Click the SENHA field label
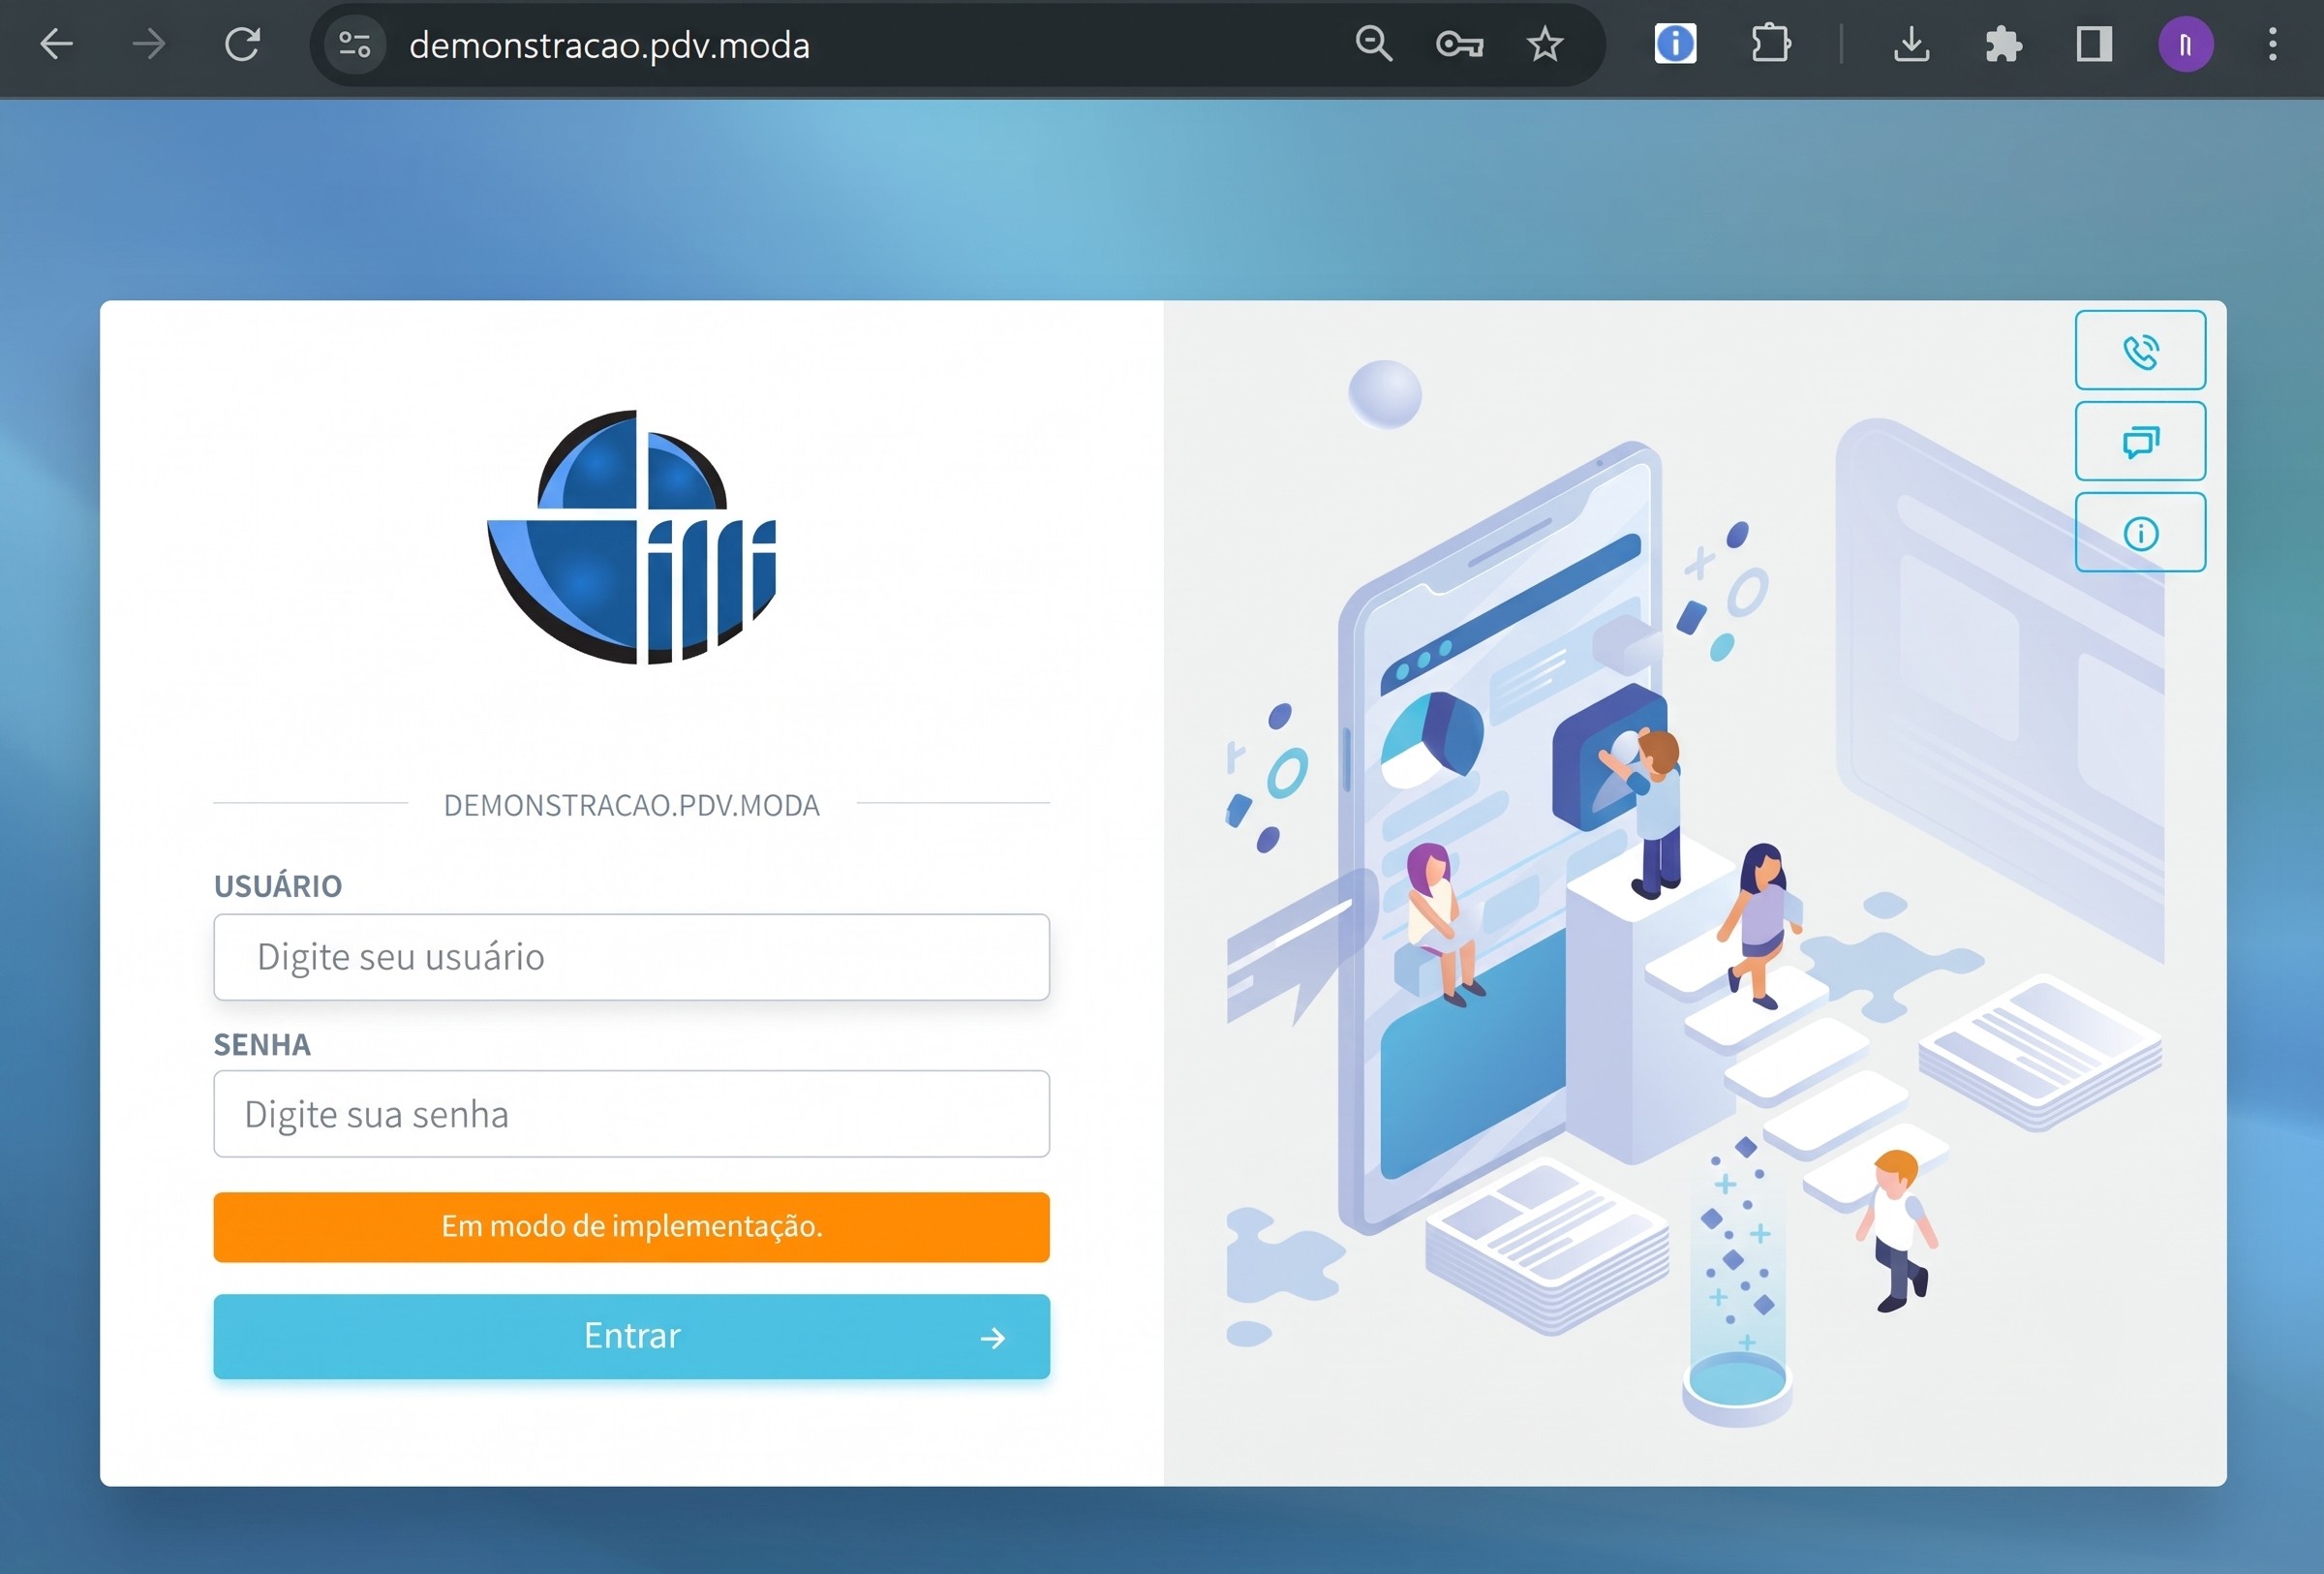 click(x=262, y=1044)
